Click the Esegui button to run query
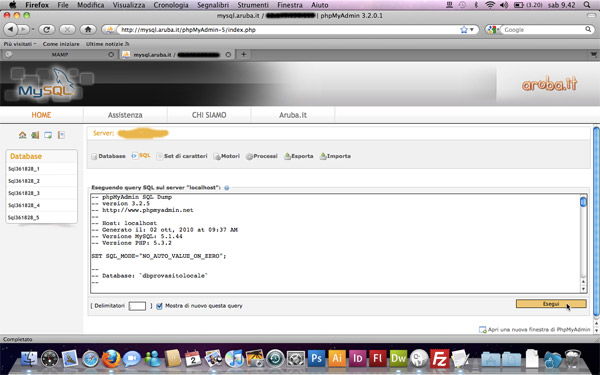The image size is (600, 375). tap(551, 304)
